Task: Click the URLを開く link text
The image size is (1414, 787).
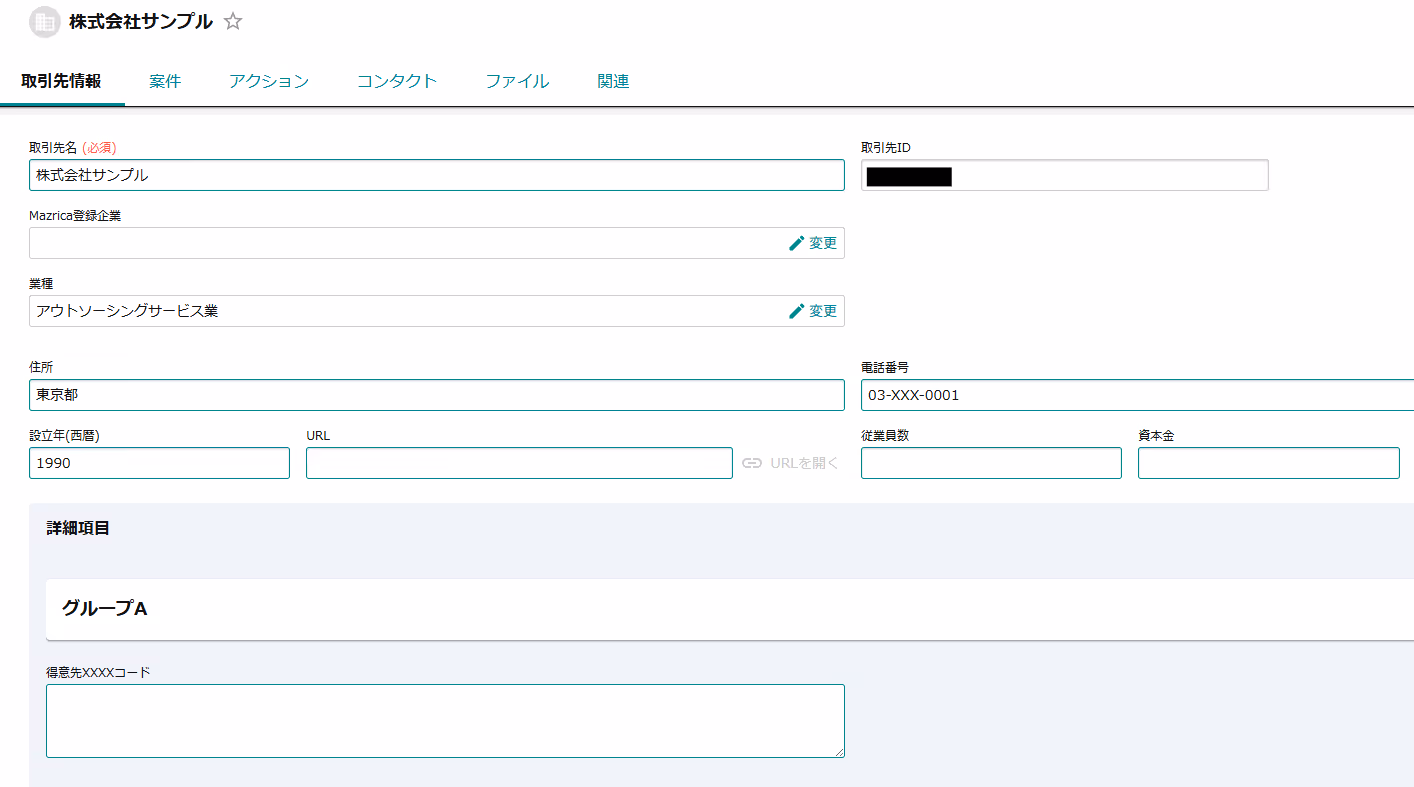Action: tap(804, 463)
